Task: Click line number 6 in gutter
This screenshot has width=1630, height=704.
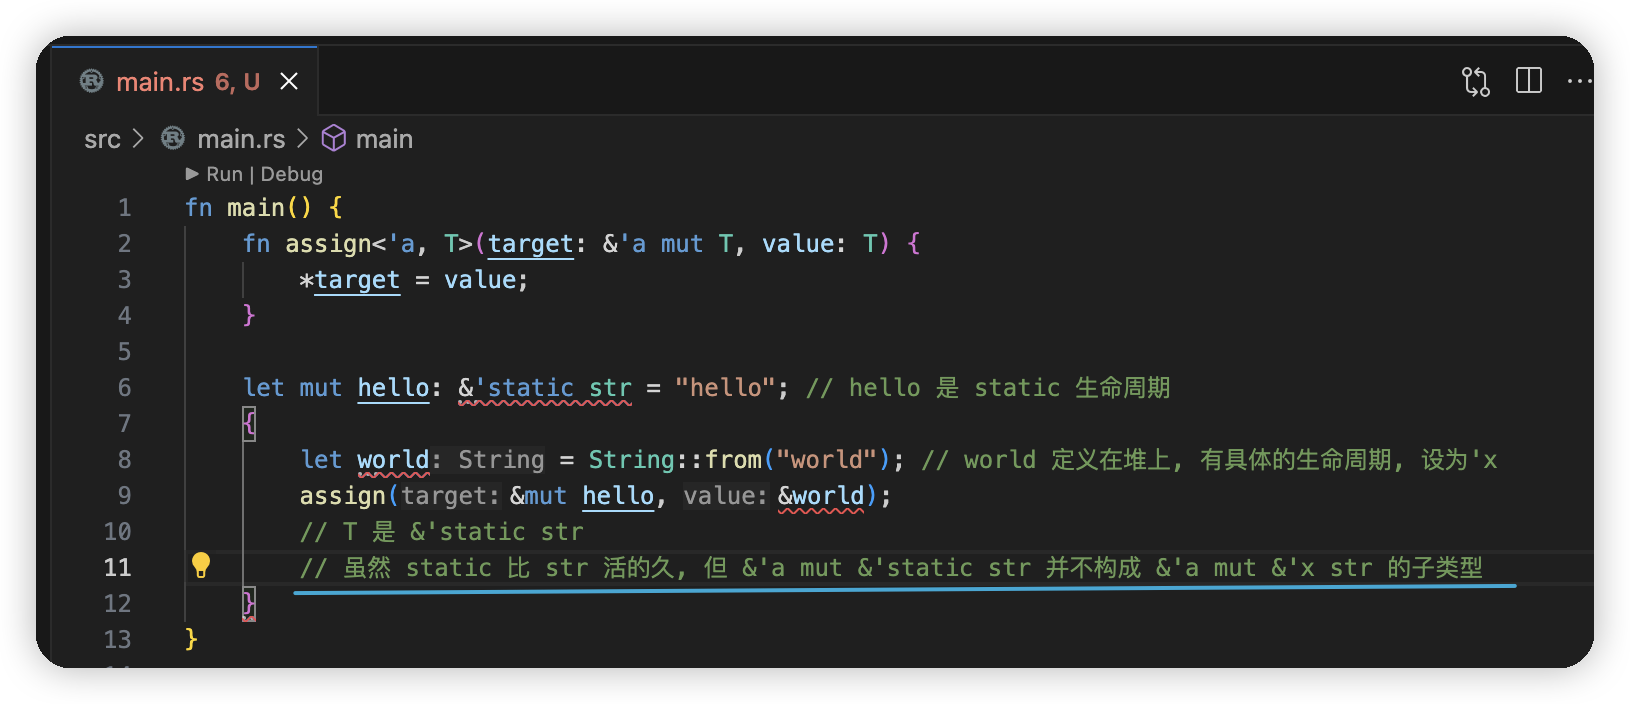Action: [124, 387]
